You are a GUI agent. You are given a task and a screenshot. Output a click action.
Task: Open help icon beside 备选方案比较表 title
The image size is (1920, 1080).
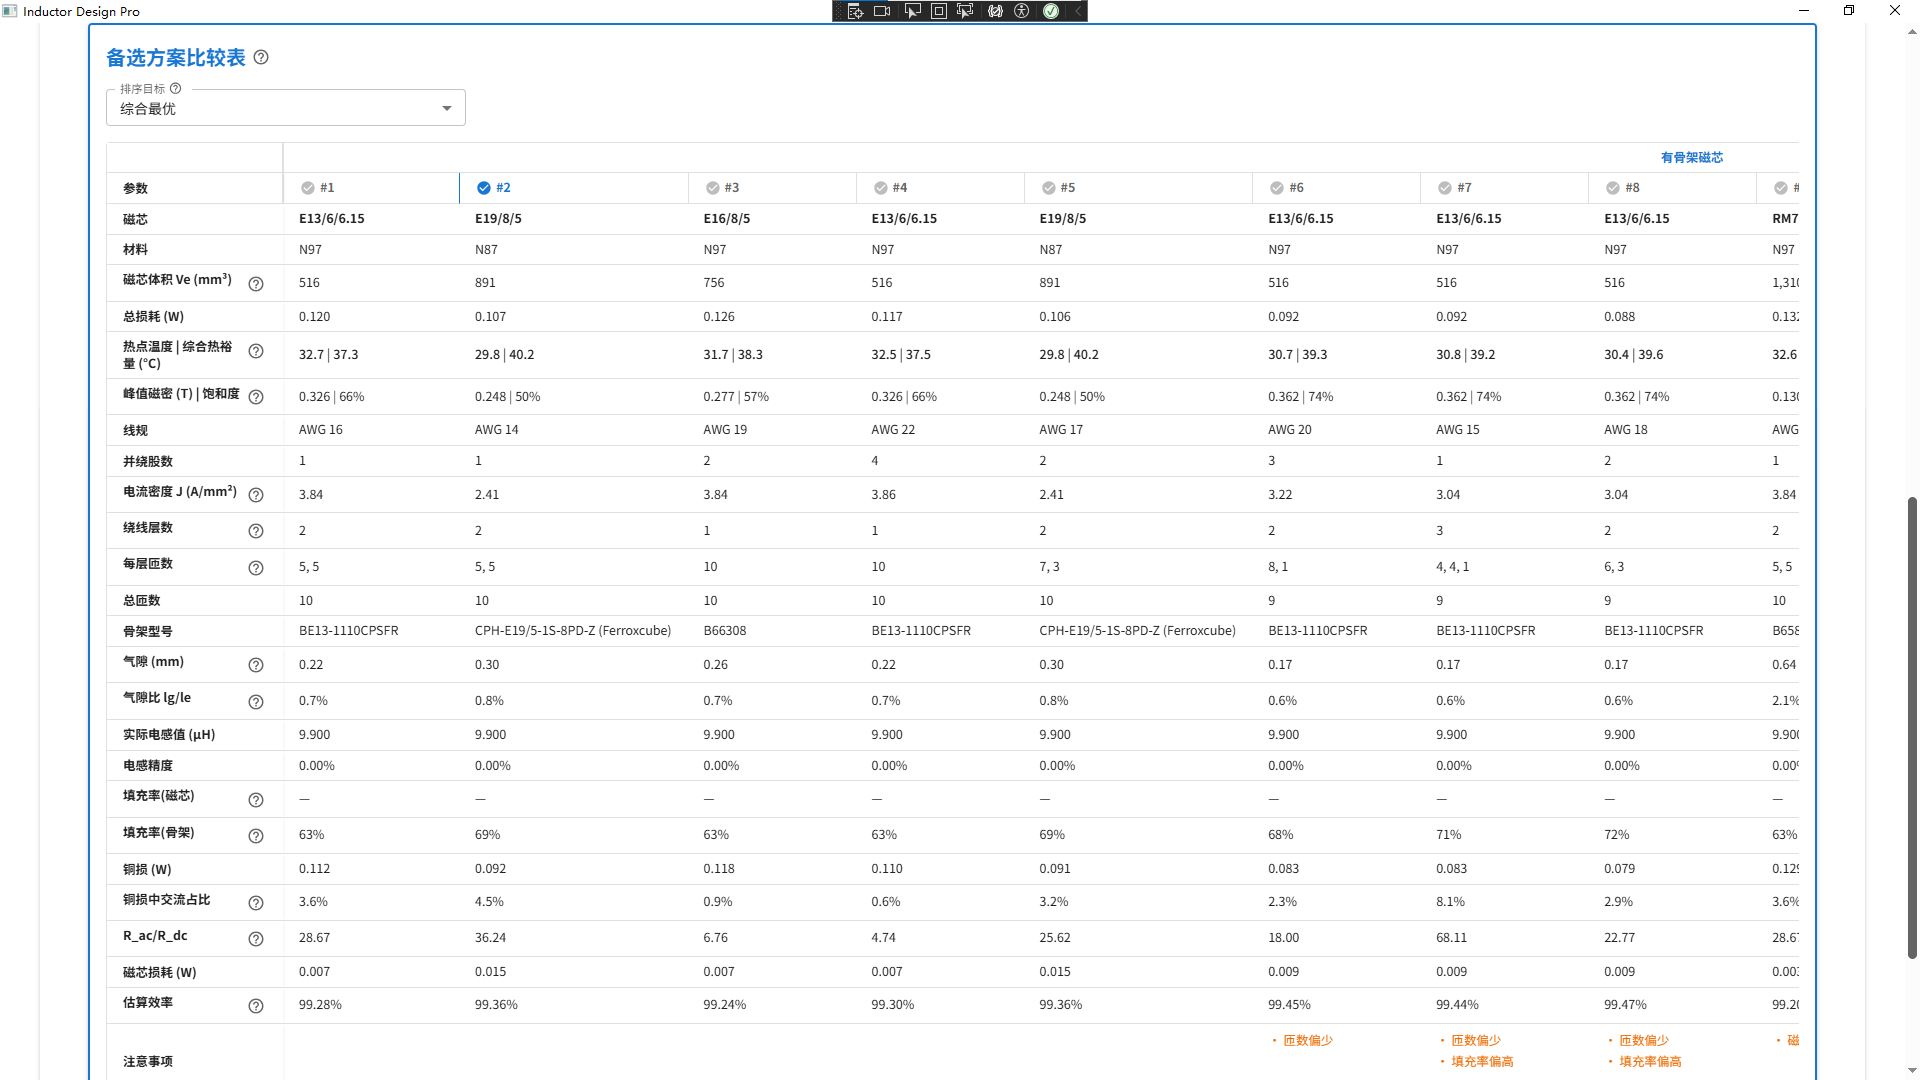coord(261,57)
